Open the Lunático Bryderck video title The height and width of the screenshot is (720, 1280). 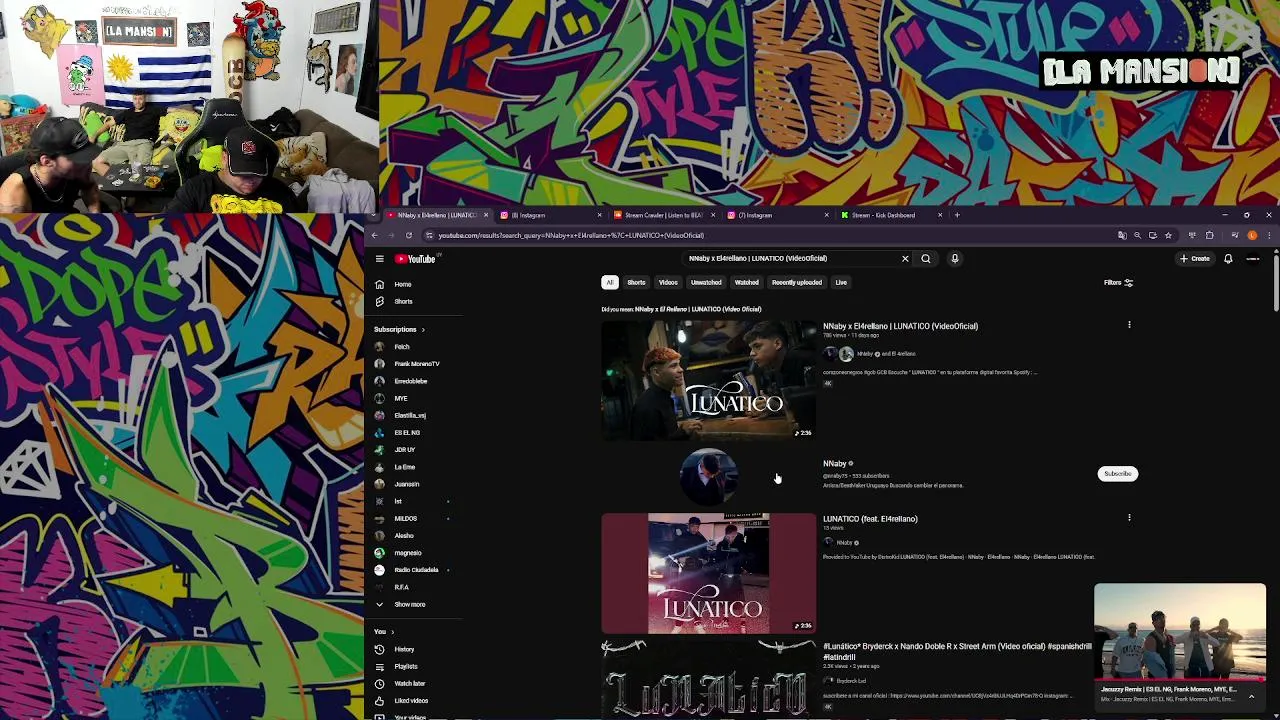pyautogui.click(x=957, y=652)
